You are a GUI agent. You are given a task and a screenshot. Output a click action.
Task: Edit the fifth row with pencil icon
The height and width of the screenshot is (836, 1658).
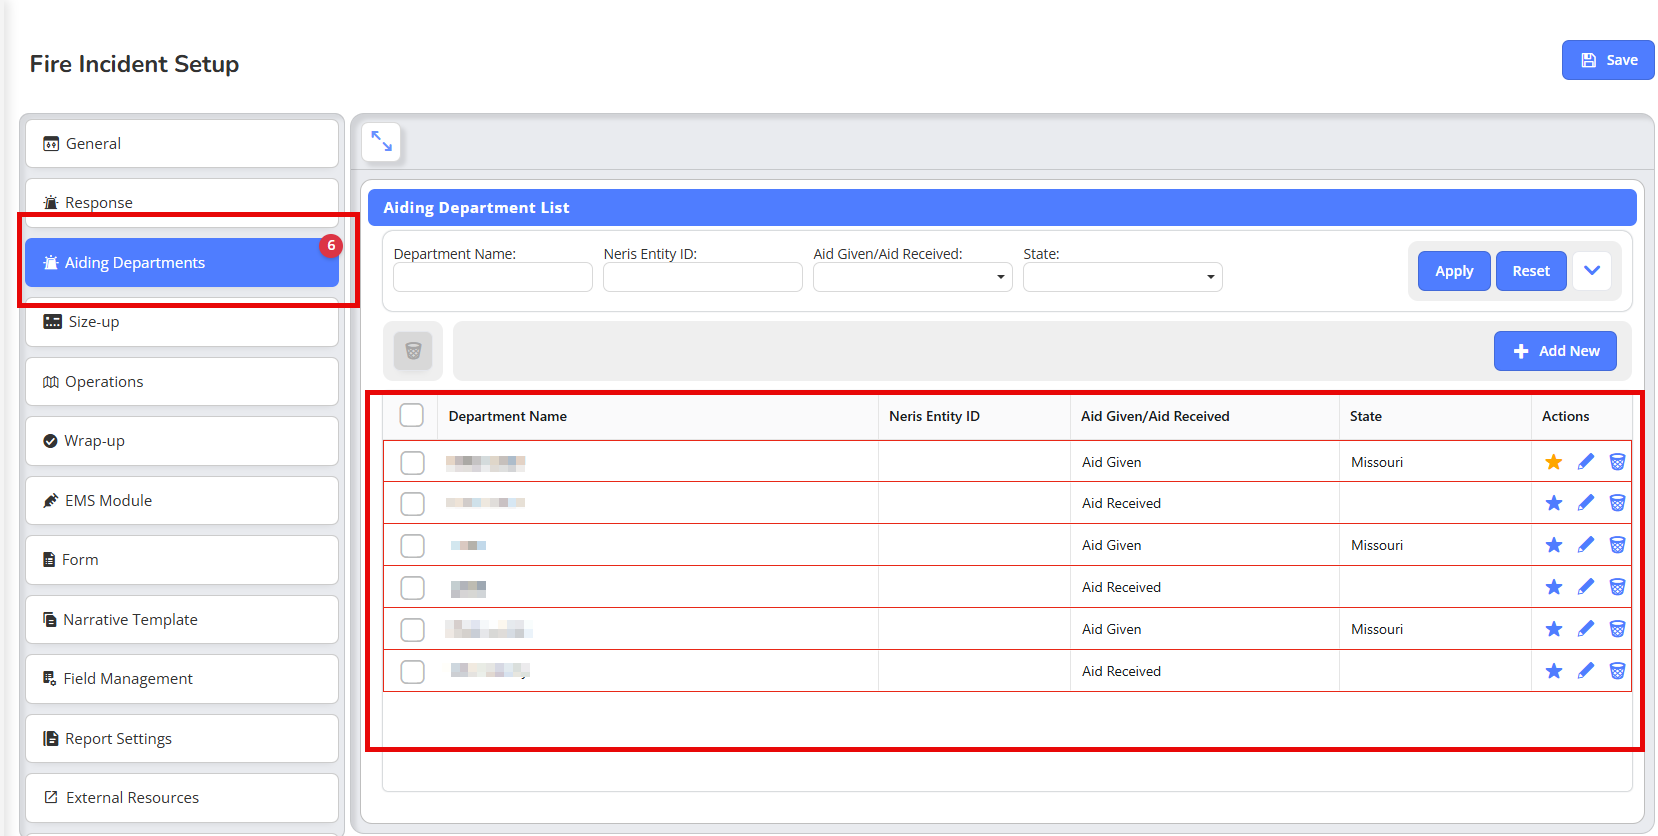click(1585, 629)
